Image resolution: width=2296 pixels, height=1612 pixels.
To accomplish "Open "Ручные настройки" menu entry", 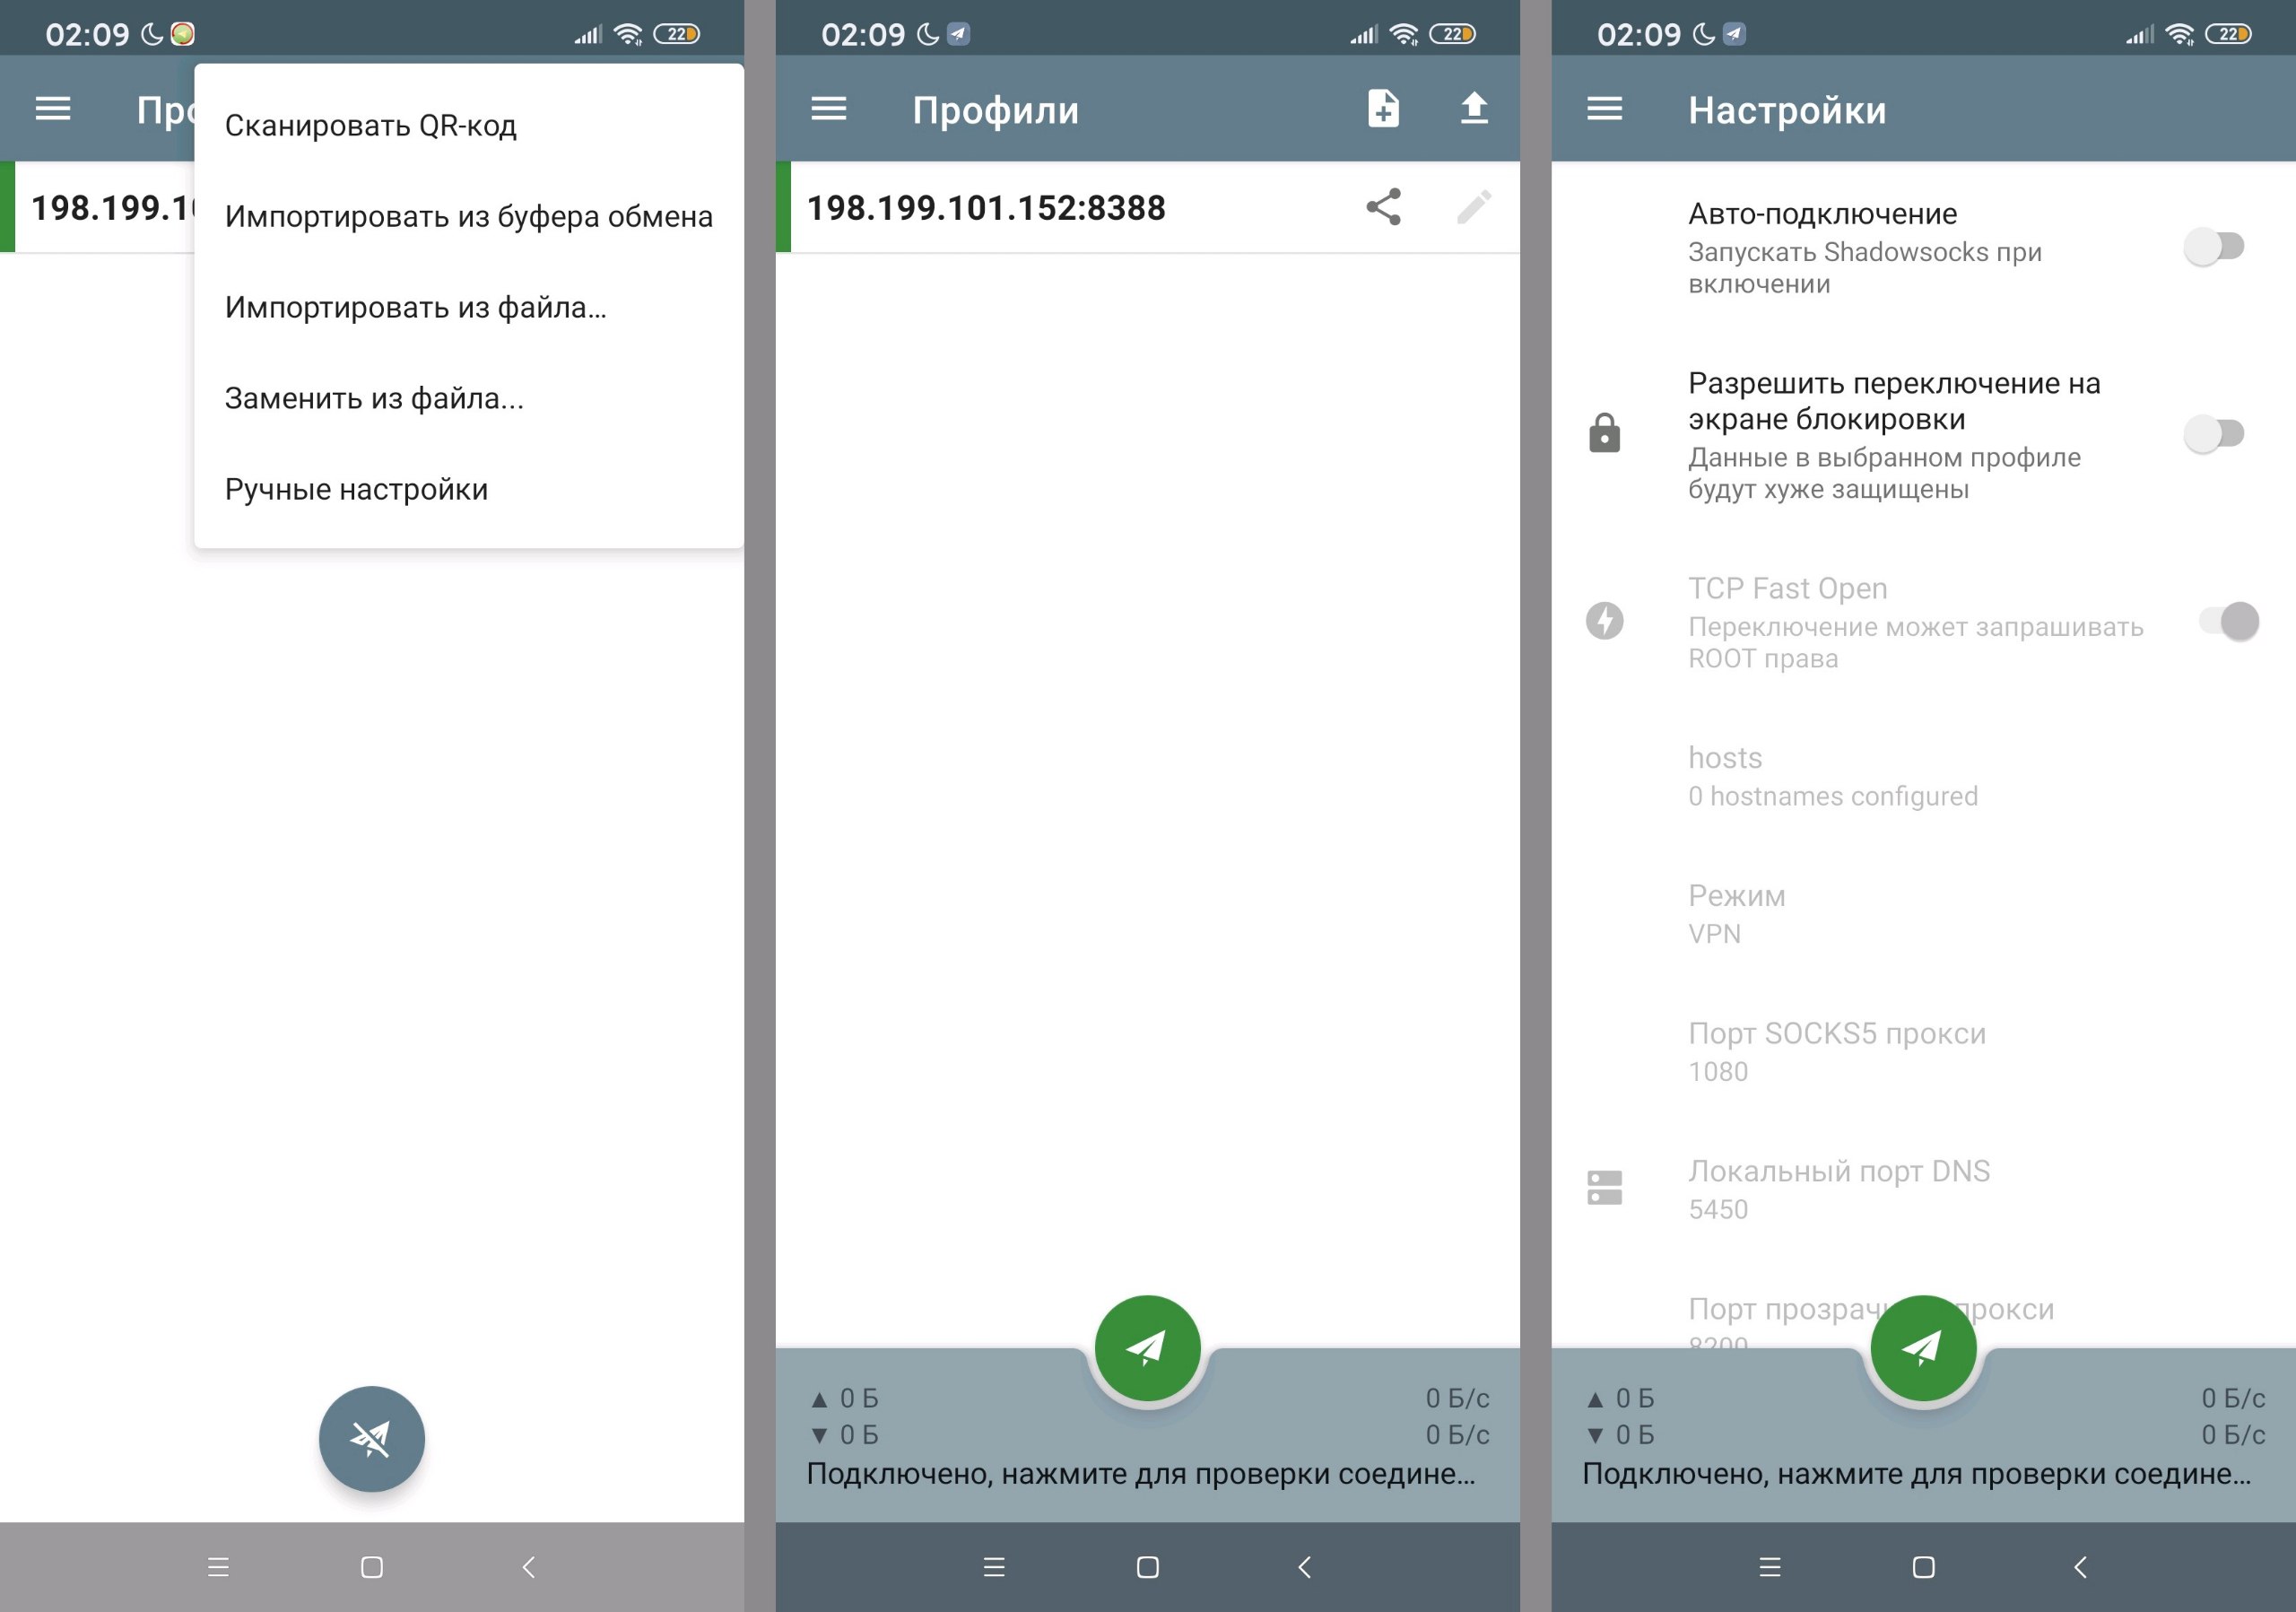I will 468,489.
